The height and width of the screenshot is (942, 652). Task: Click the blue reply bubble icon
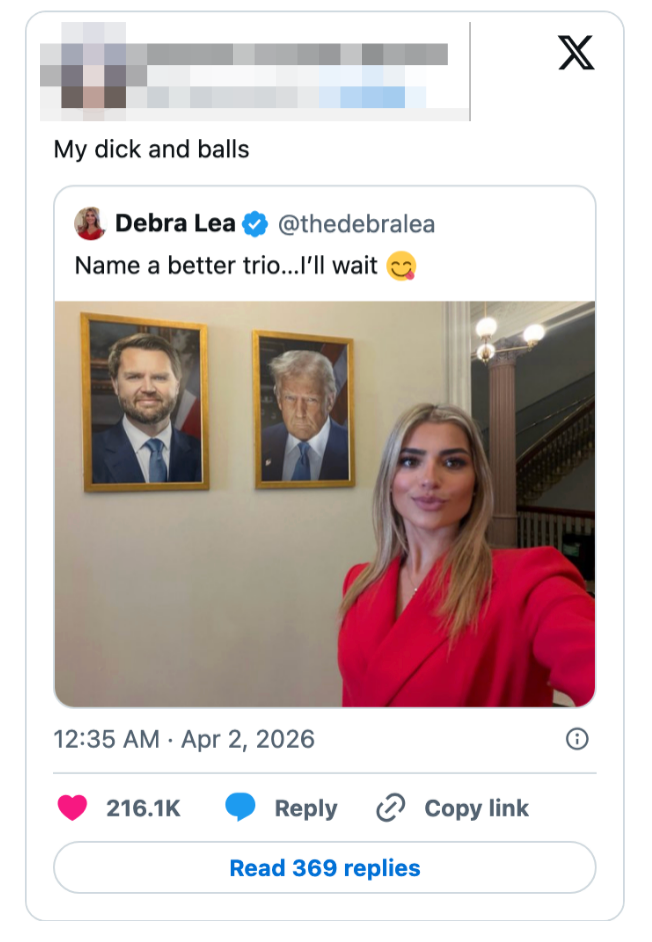pyautogui.click(x=240, y=808)
